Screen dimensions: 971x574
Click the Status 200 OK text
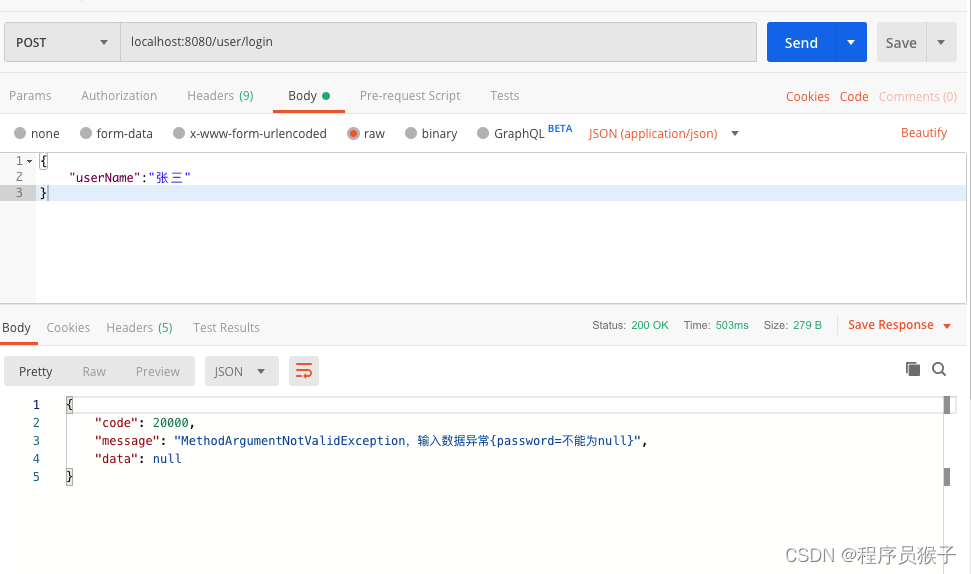pos(630,325)
